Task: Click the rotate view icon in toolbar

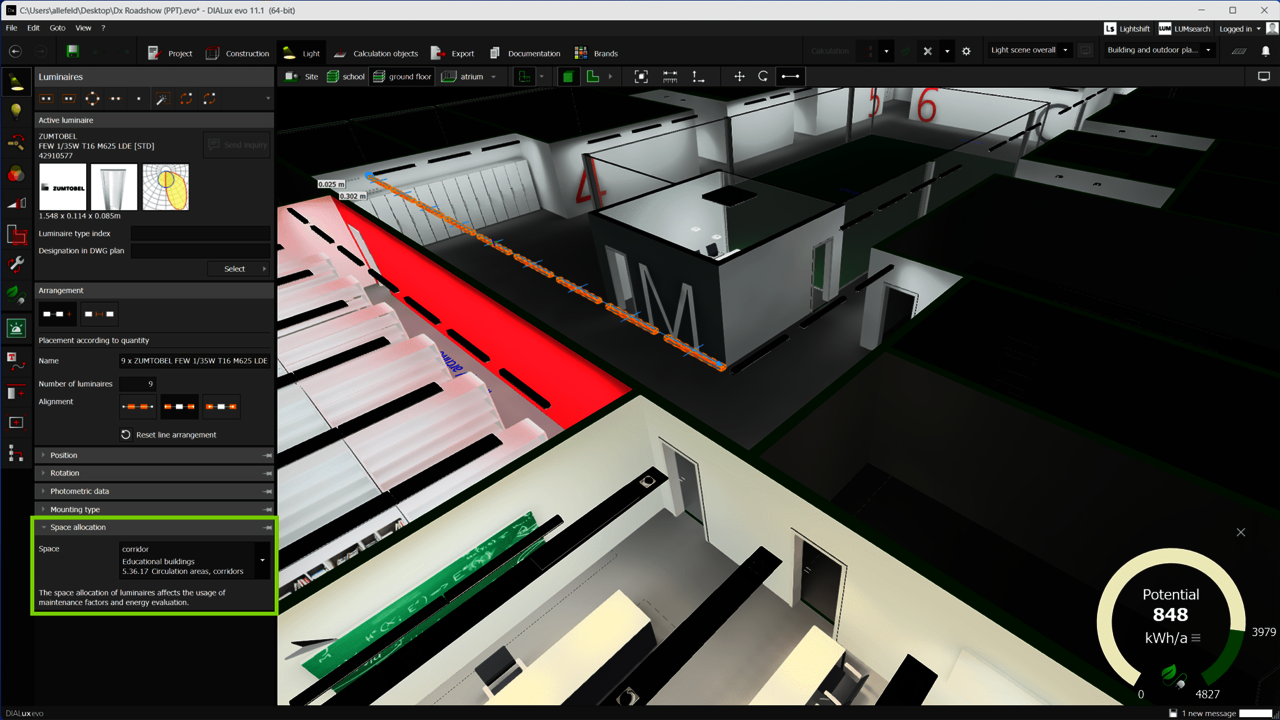Action: tap(763, 76)
